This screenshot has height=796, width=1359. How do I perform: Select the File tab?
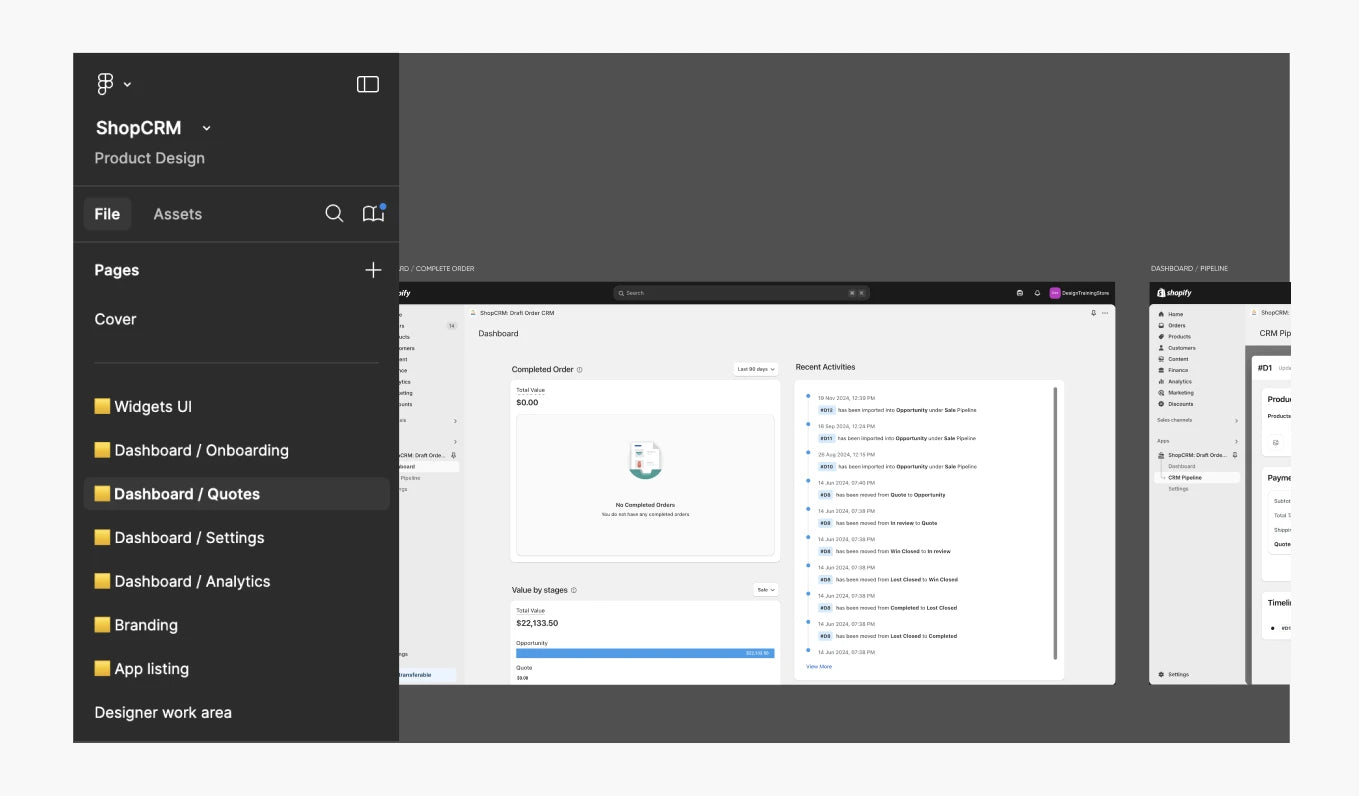[x=107, y=214]
